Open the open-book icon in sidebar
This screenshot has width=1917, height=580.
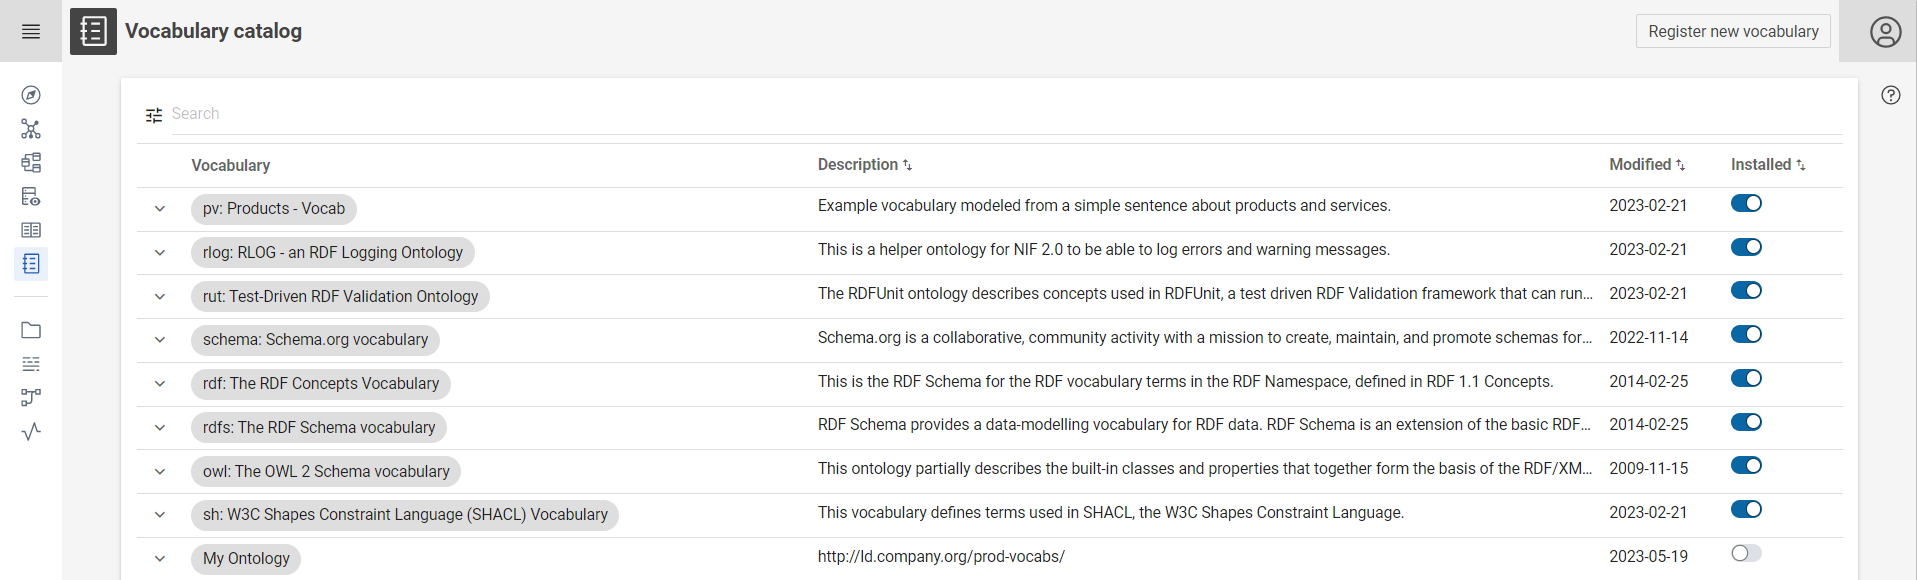[31, 230]
